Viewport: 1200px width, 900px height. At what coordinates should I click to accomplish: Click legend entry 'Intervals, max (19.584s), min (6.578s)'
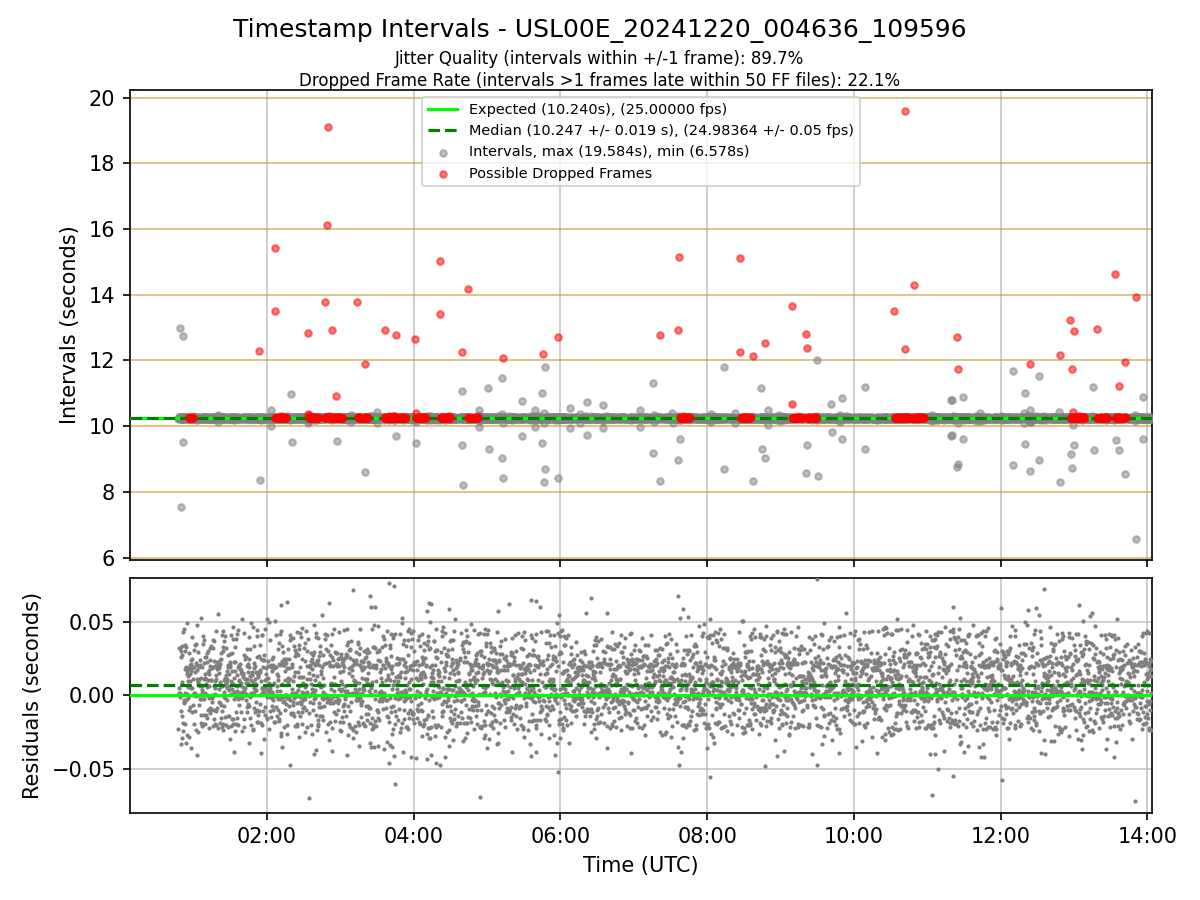coord(609,151)
